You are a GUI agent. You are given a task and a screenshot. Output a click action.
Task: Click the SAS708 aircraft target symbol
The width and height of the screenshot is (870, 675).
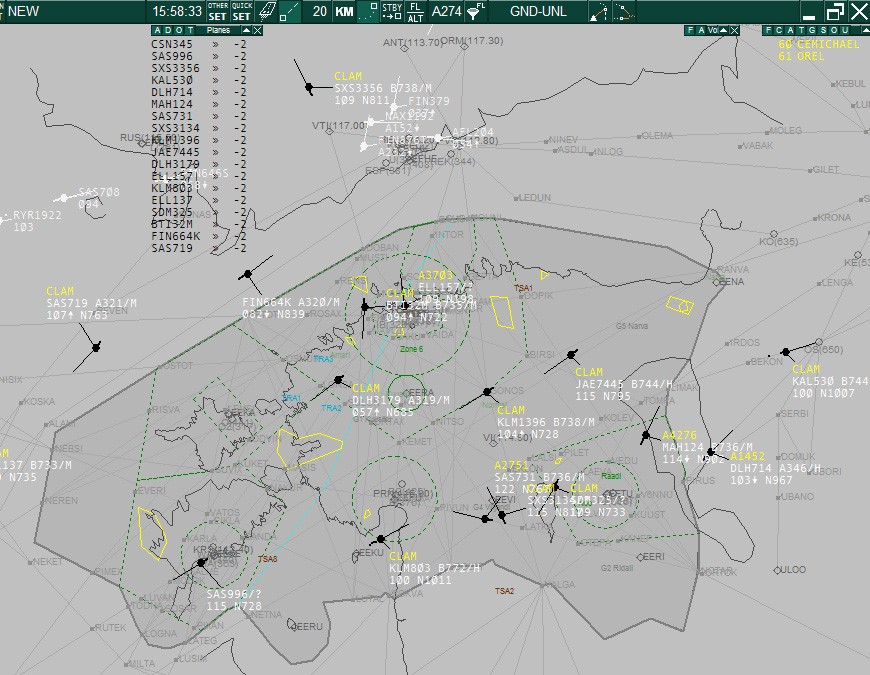tap(64, 198)
